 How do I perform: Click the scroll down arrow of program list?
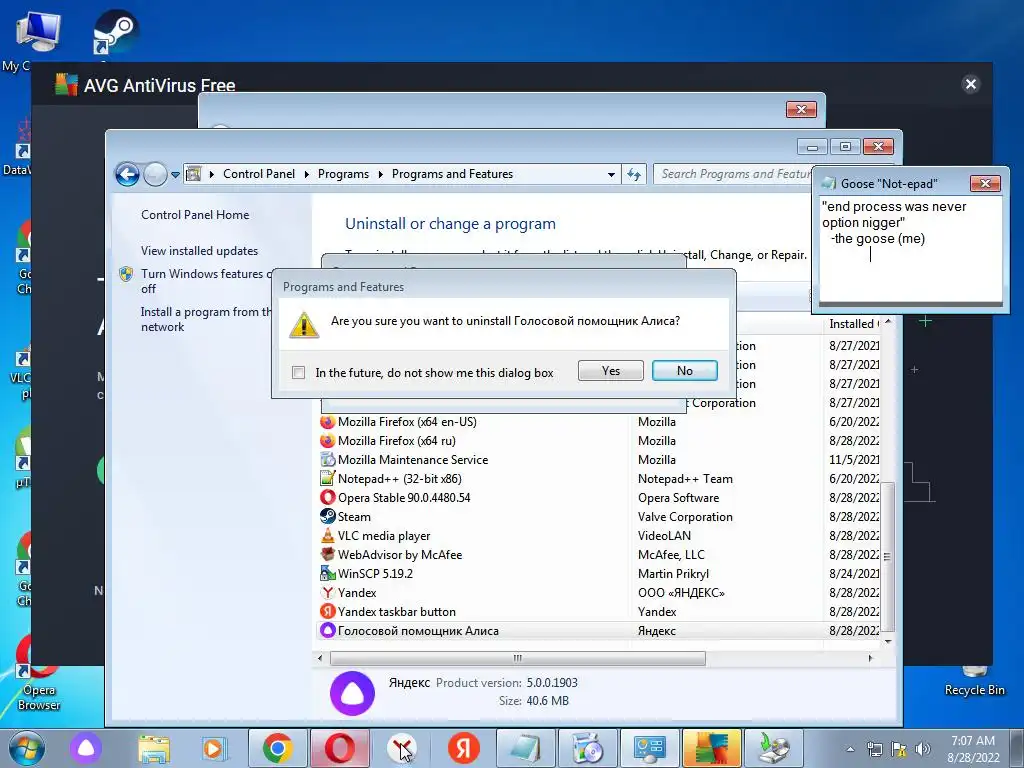[x=888, y=641]
